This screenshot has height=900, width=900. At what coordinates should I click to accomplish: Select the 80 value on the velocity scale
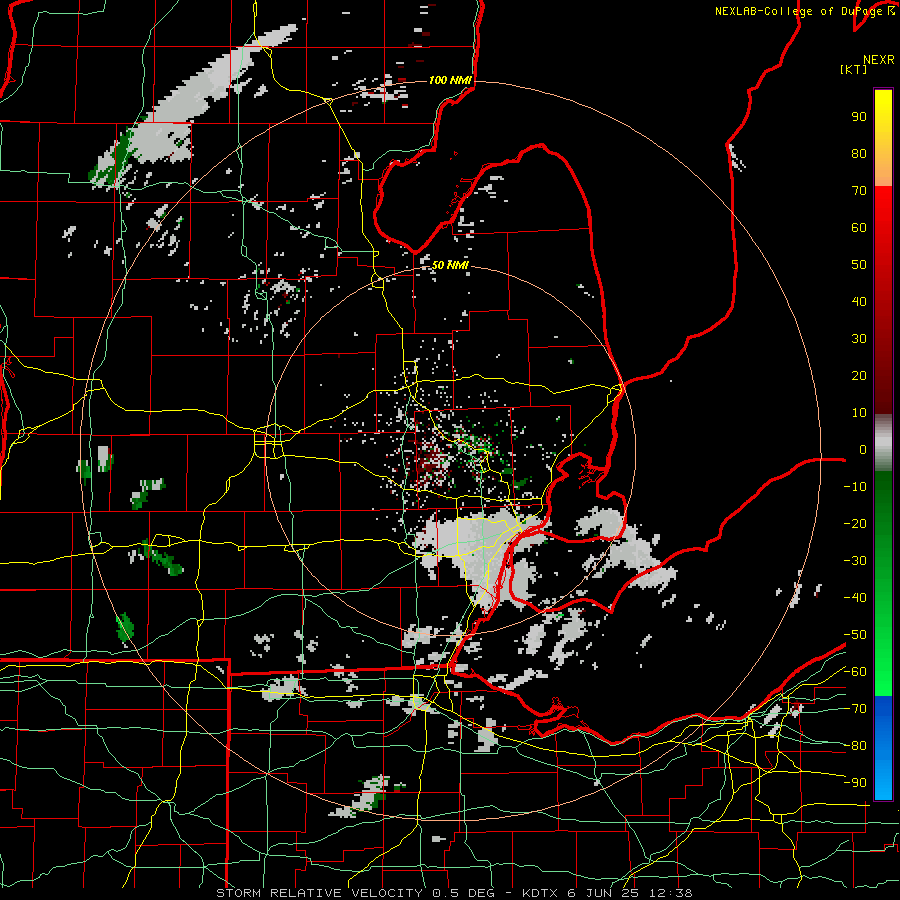pos(859,153)
